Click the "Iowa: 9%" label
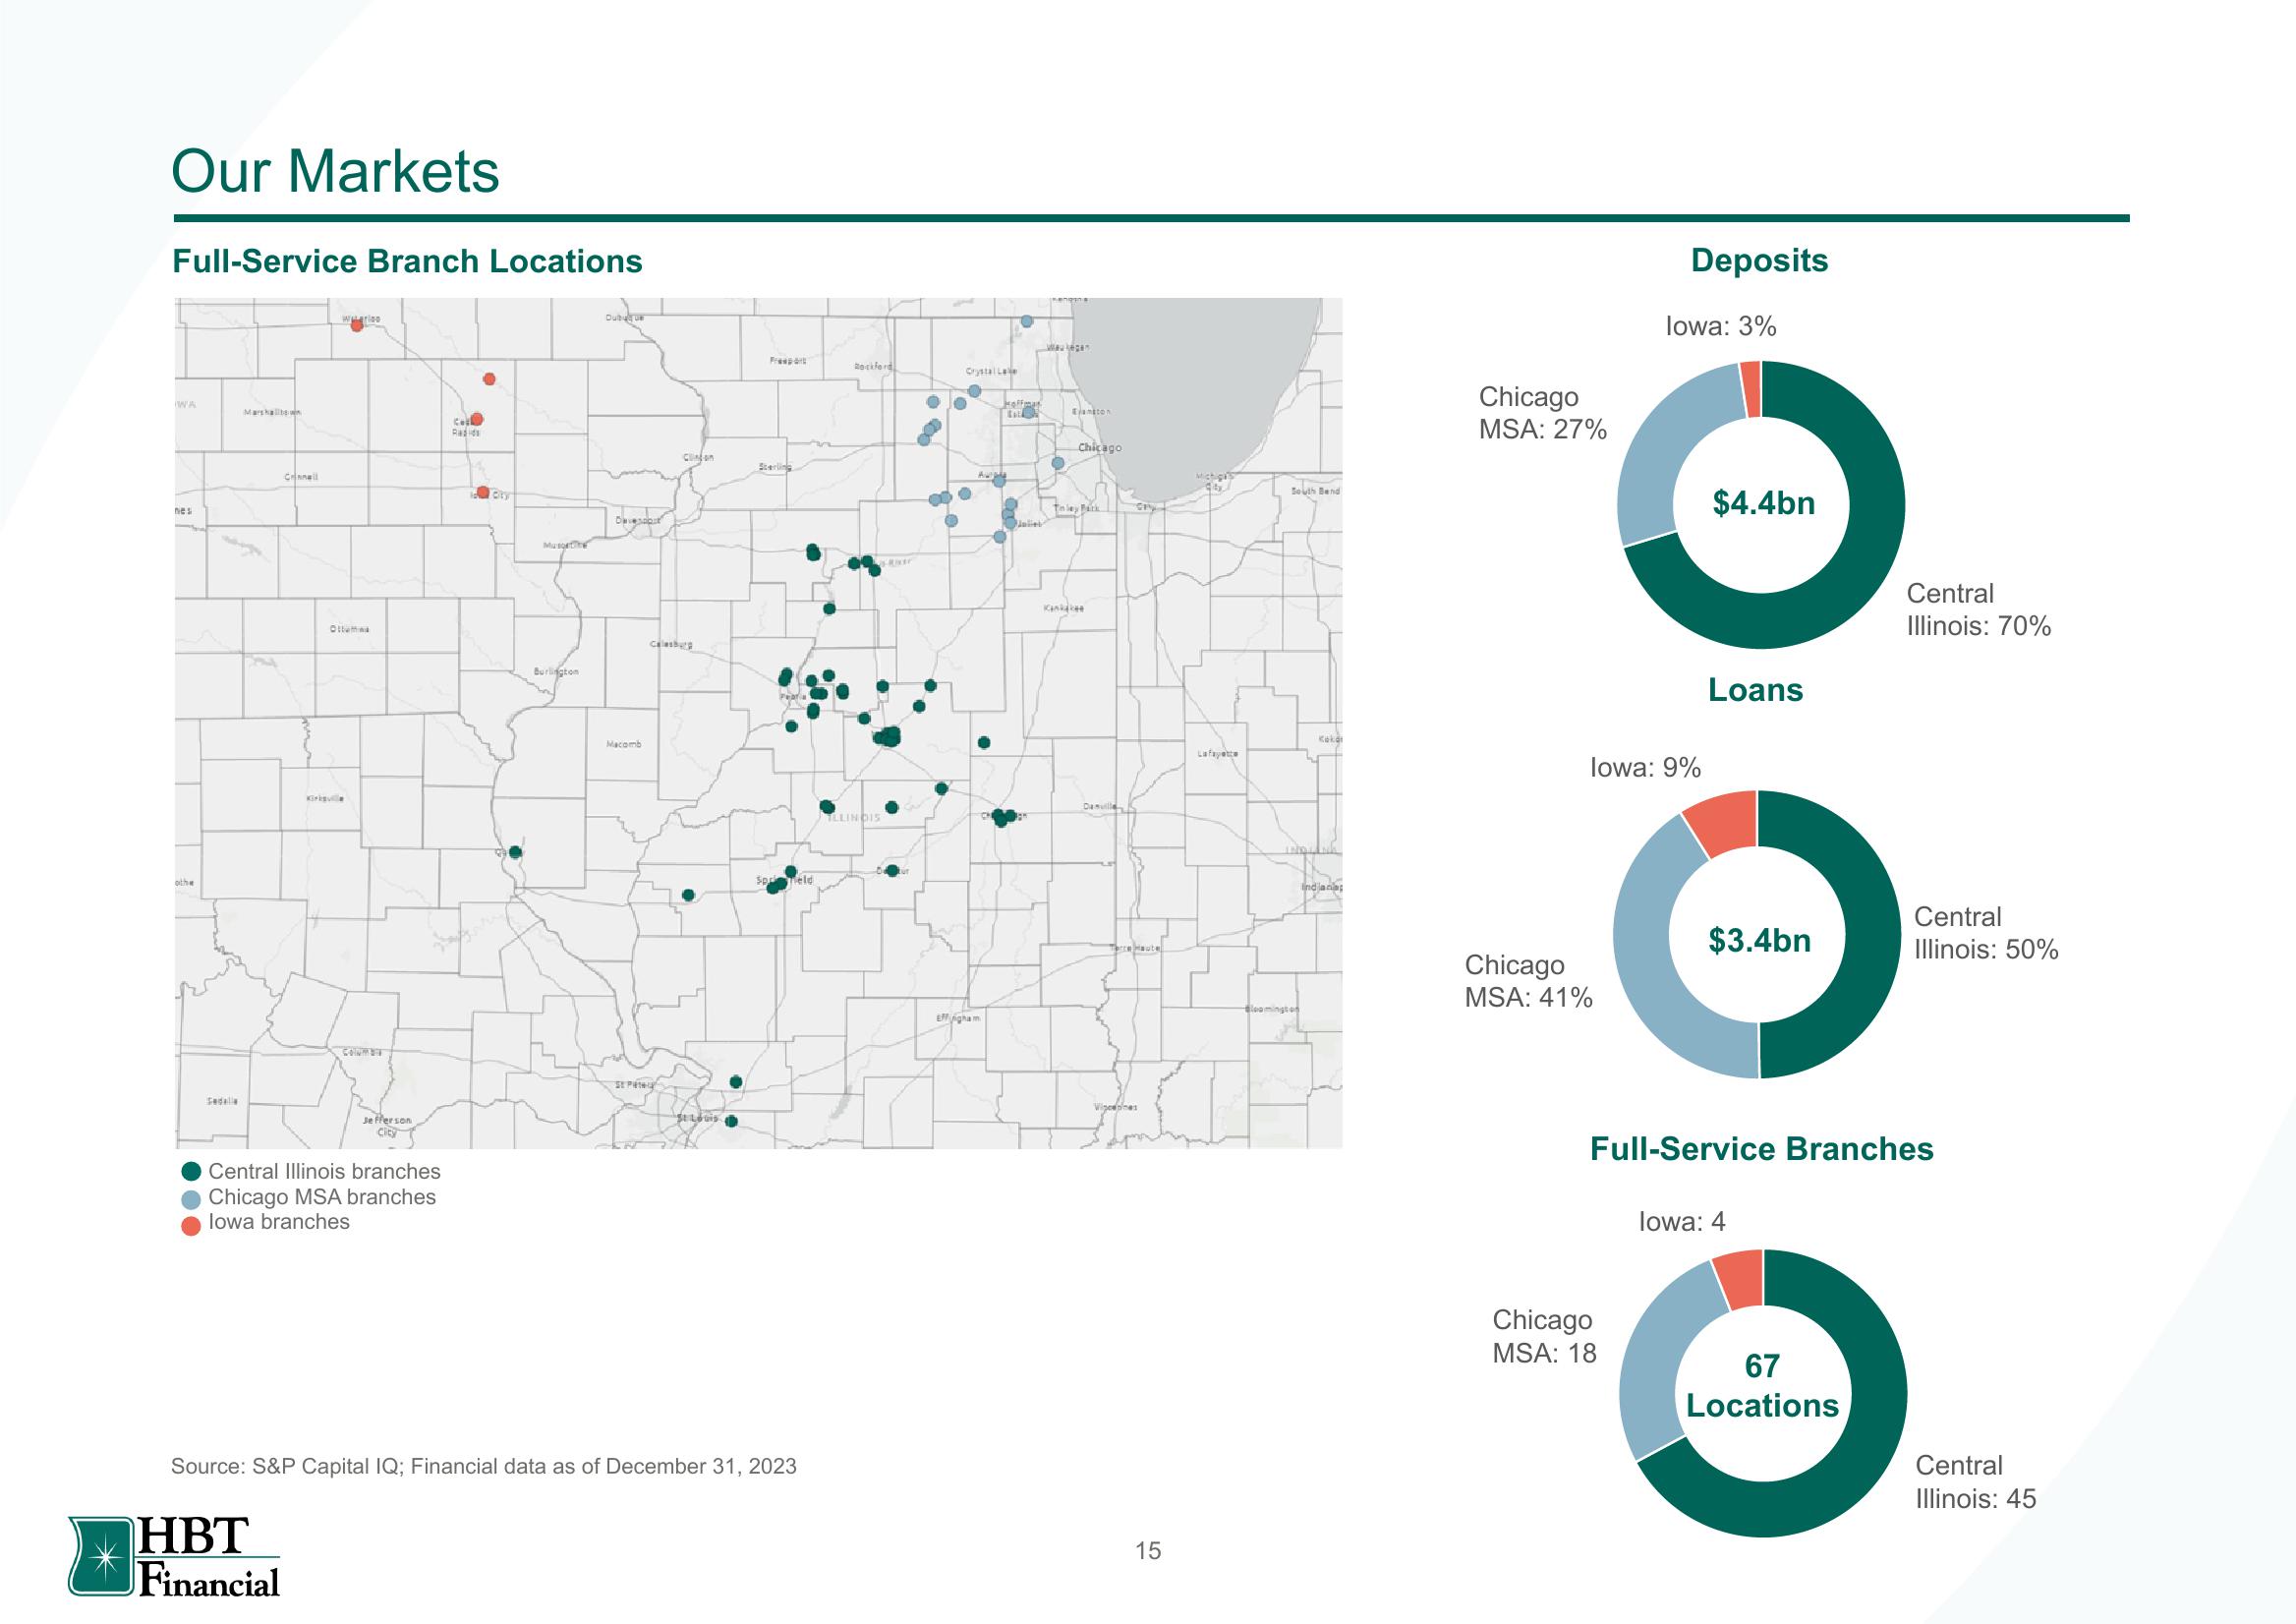The width and height of the screenshot is (2296, 1624). tap(1645, 767)
